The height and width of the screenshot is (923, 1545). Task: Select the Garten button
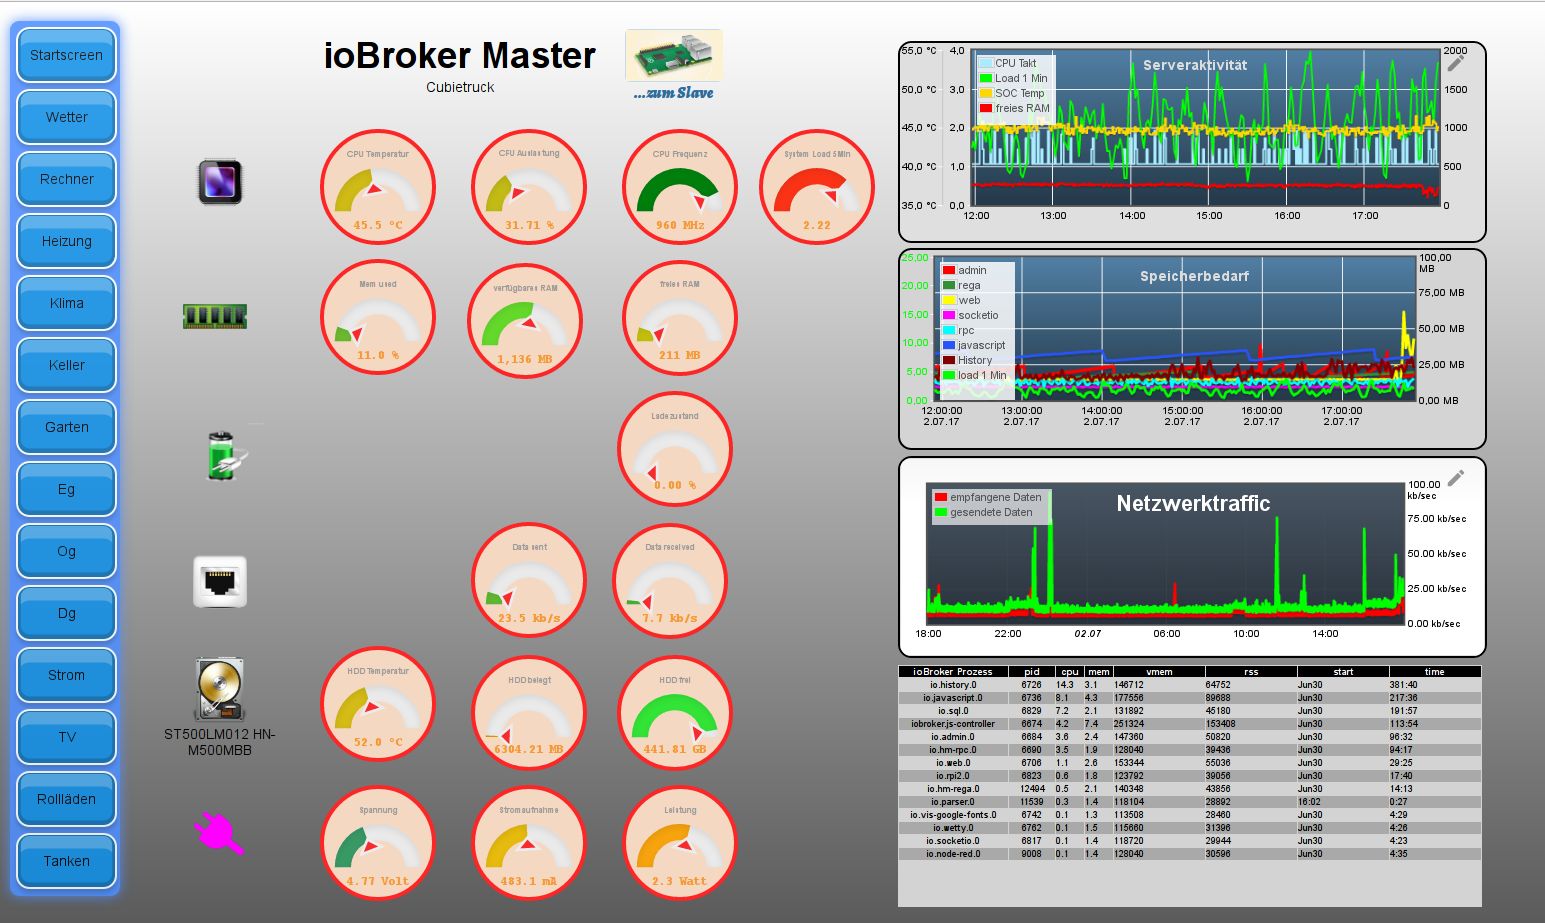66,428
